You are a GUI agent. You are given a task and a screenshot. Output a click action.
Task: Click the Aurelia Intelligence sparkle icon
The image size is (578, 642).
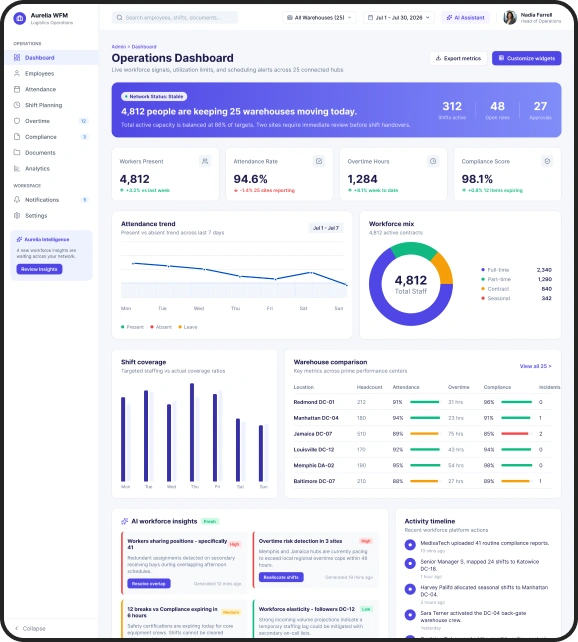point(19,240)
